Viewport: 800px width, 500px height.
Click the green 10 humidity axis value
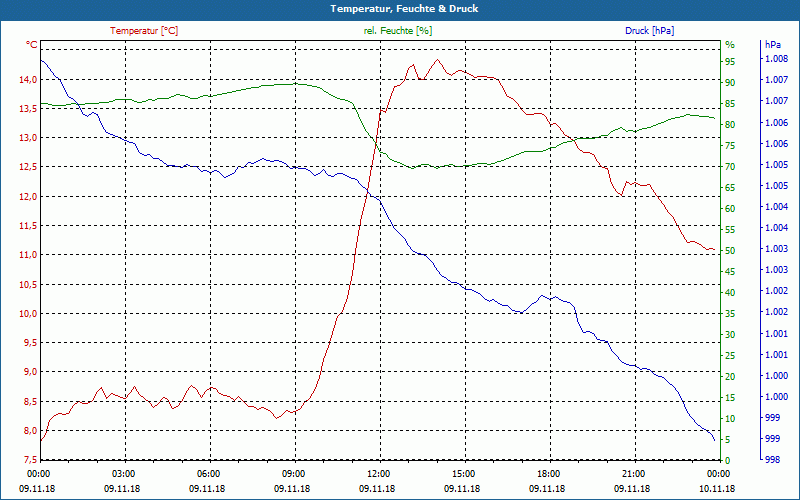(730, 418)
